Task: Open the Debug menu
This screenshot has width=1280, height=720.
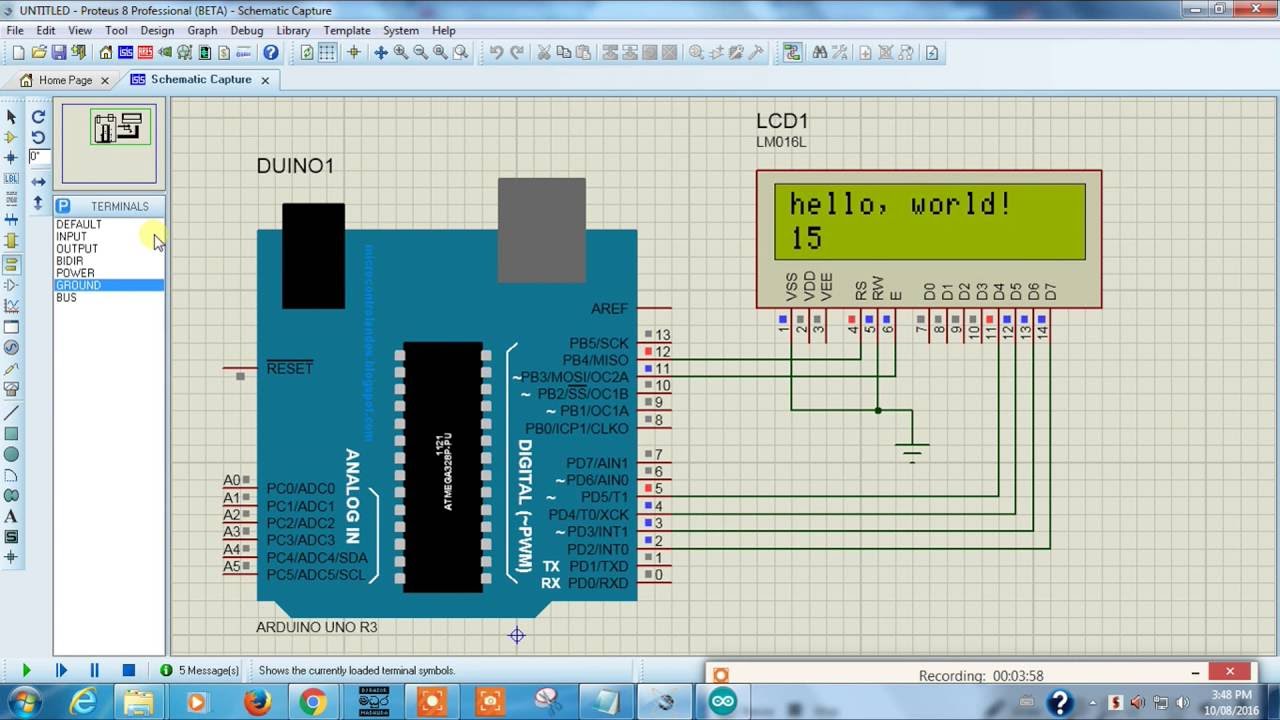Action: pyautogui.click(x=246, y=31)
